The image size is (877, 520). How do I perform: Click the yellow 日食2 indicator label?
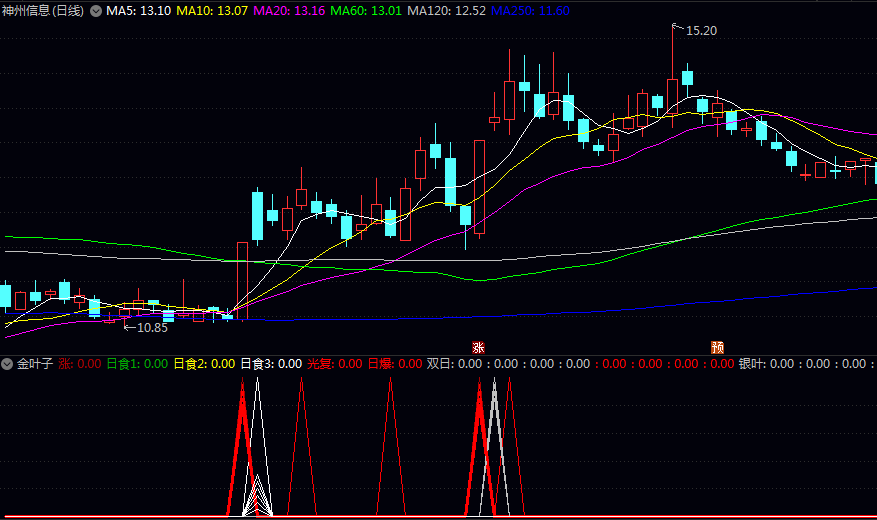tap(204, 364)
